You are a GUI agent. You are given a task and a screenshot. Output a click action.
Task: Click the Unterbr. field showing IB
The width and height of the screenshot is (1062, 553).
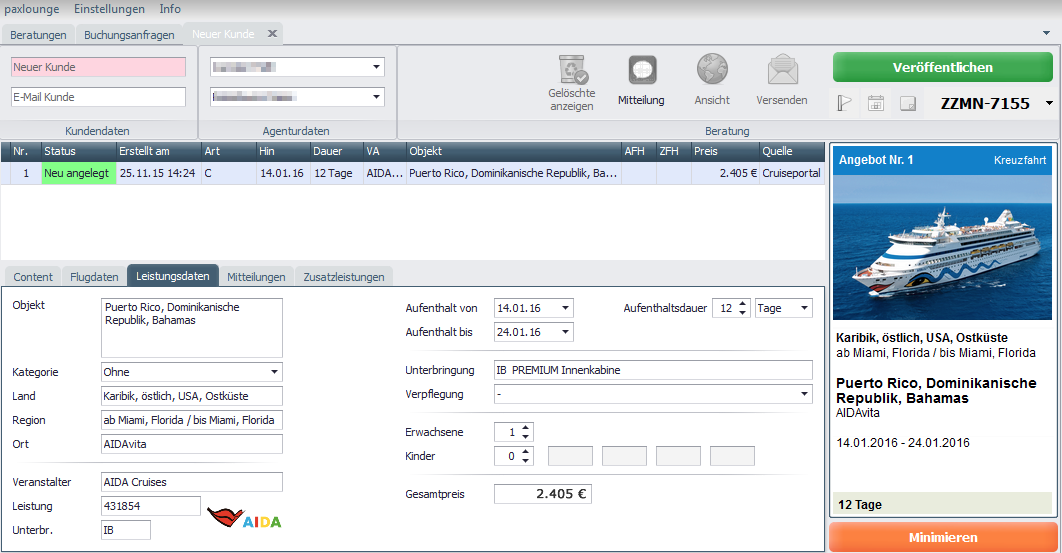coord(125,530)
